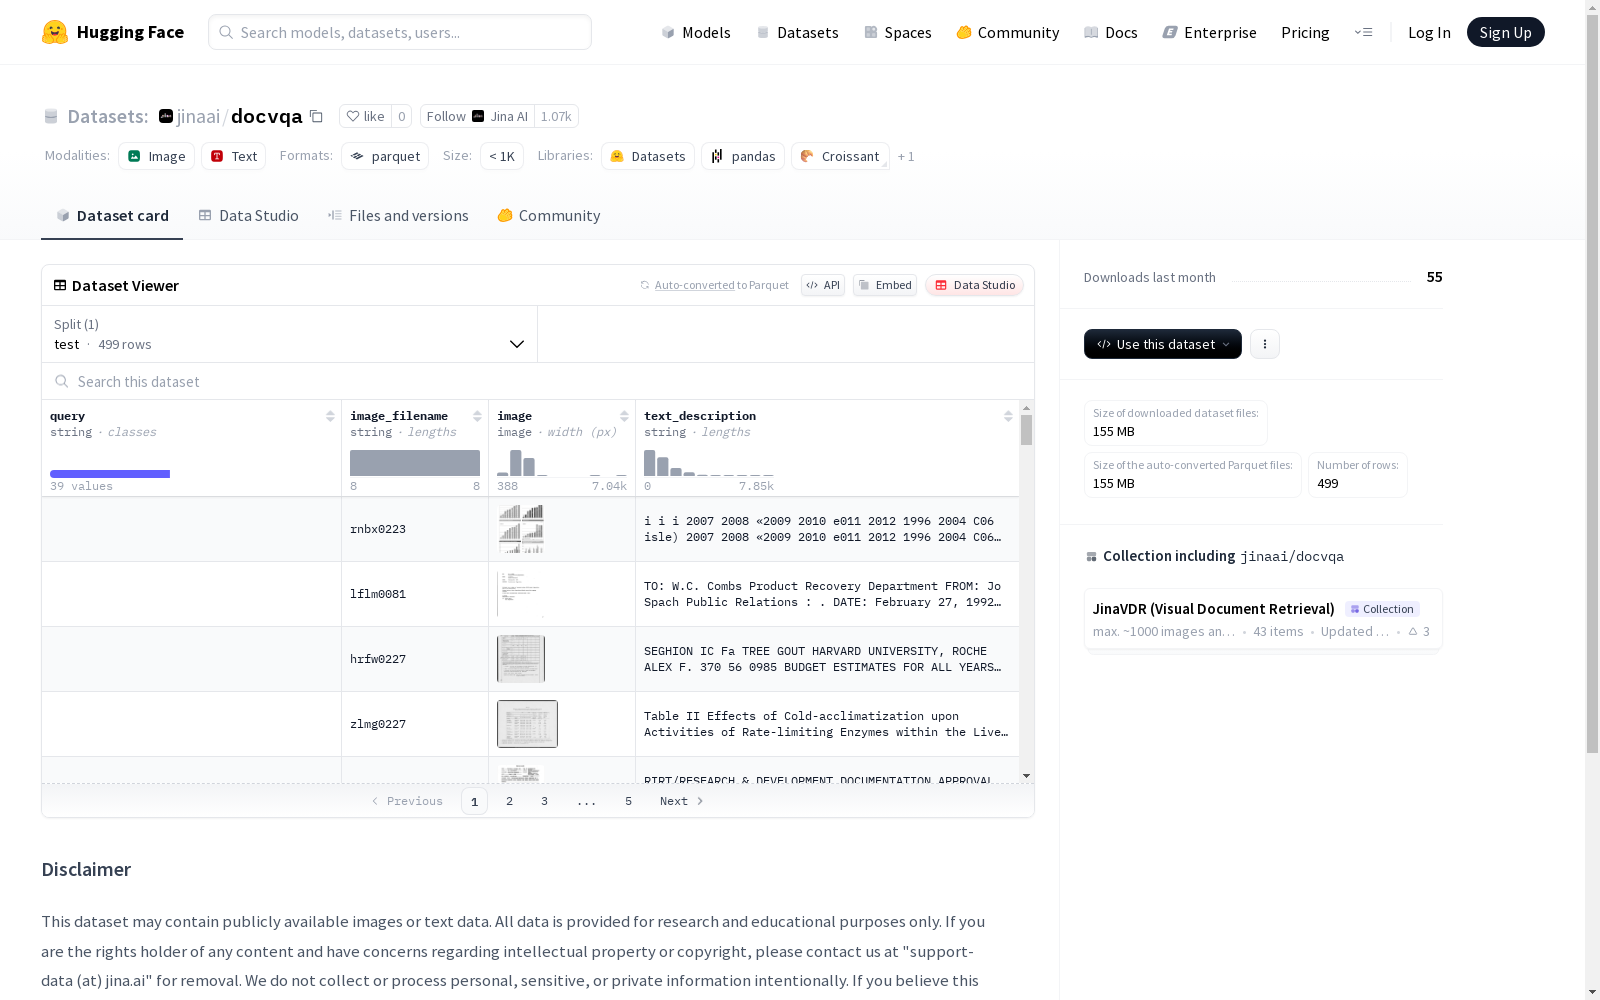This screenshot has height=1000, width=1600.
Task: Filter by Image modality tag
Action: (157, 156)
